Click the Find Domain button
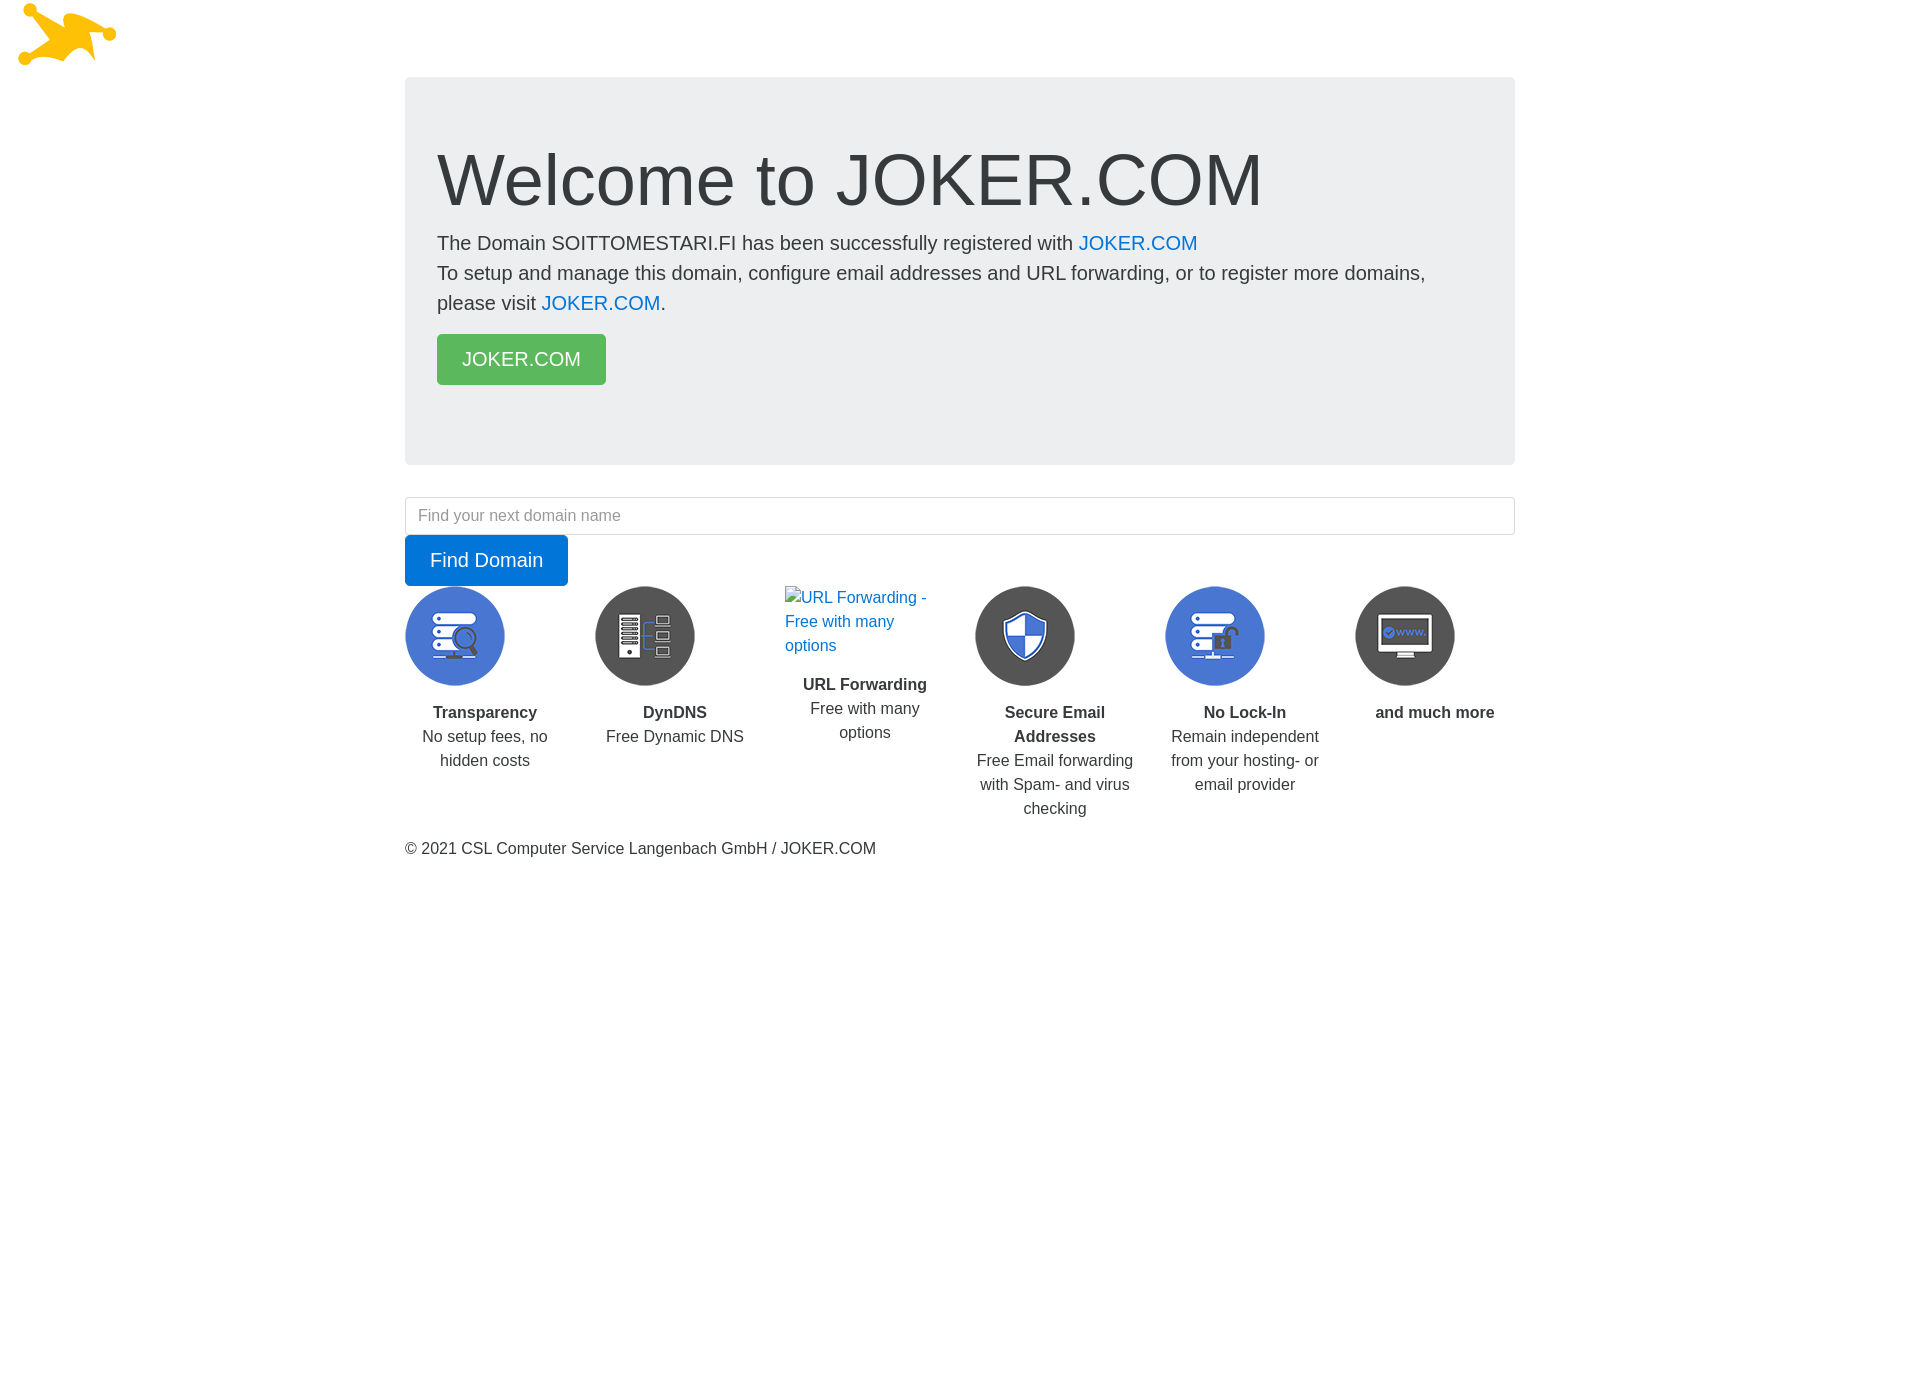The height and width of the screenshot is (1400, 1920). click(486, 561)
